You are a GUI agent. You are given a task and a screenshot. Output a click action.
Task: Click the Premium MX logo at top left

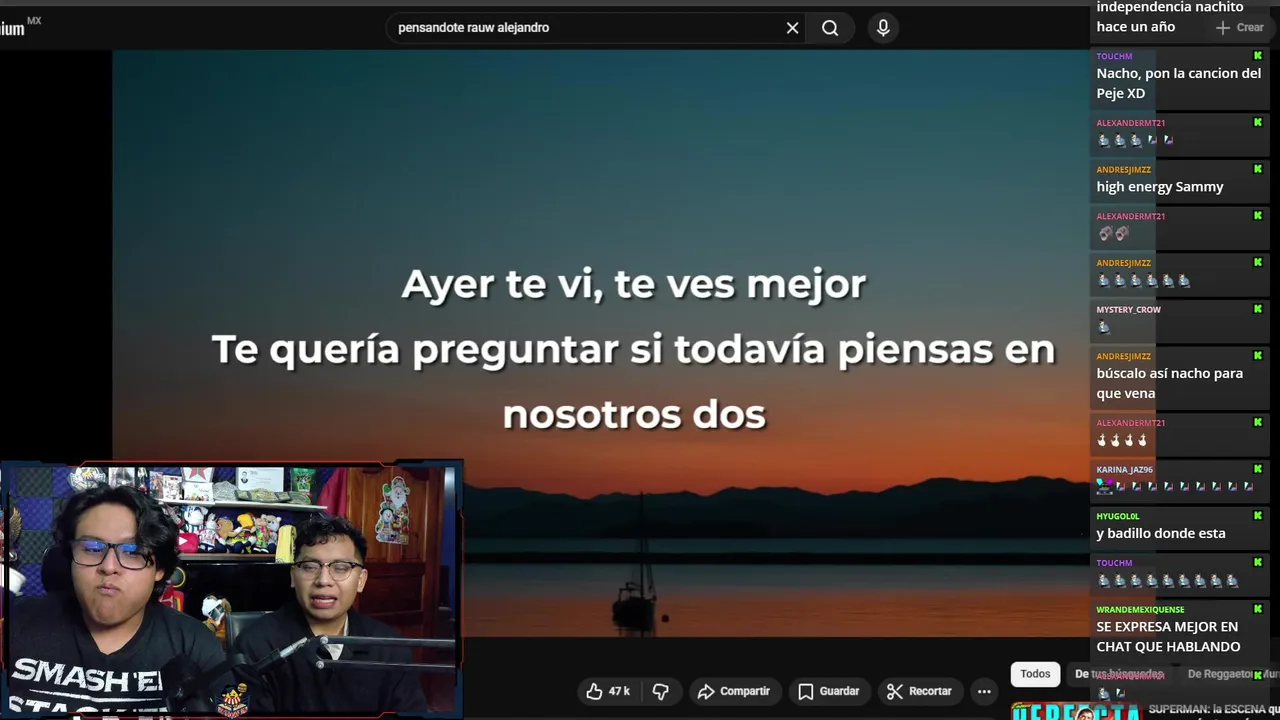pos(20,26)
